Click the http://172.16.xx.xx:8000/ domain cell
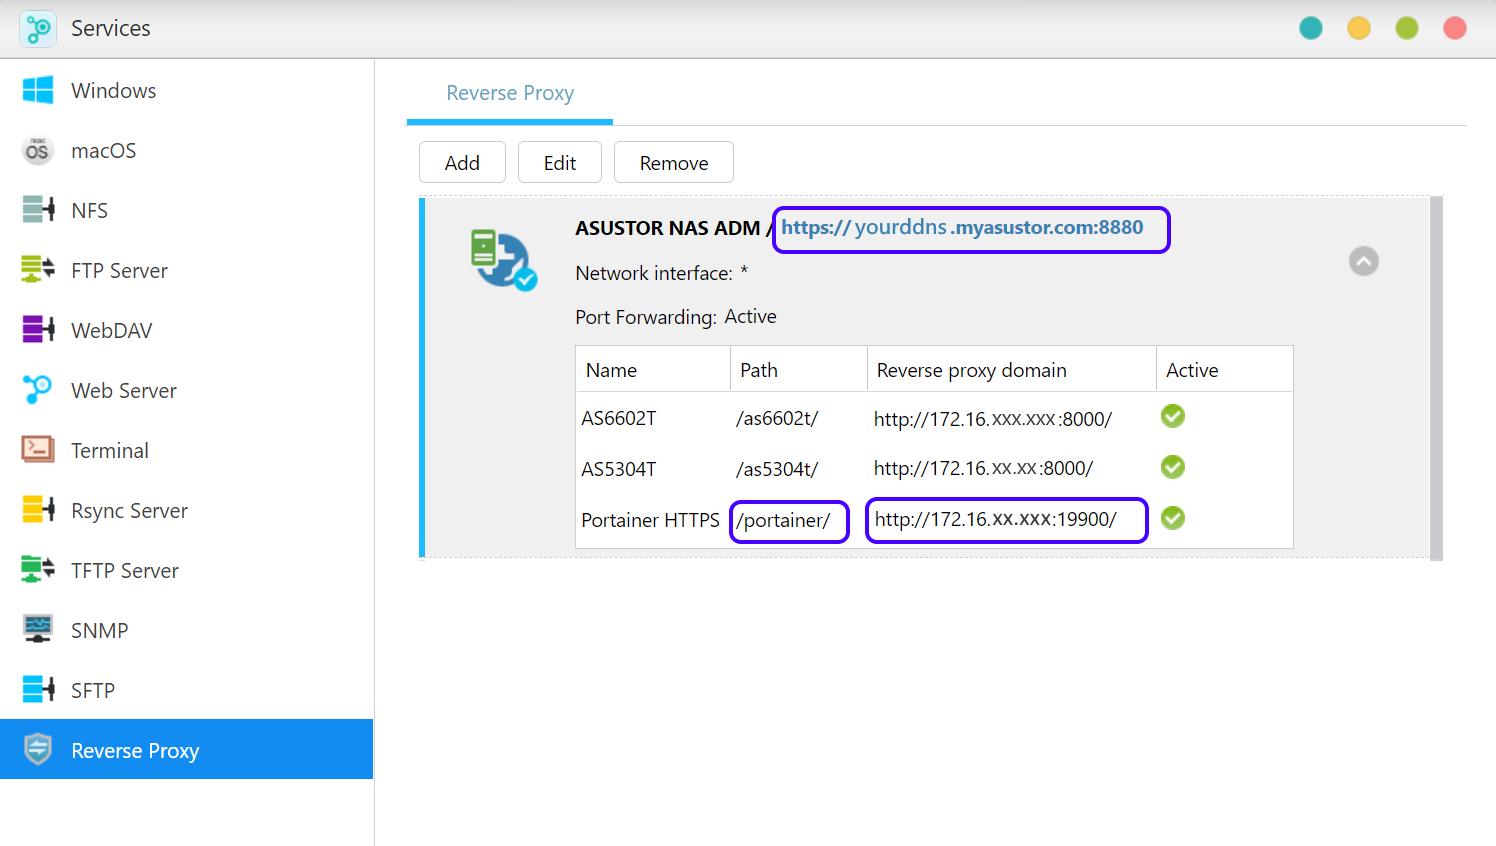The height and width of the screenshot is (846, 1496). [984, 468]
